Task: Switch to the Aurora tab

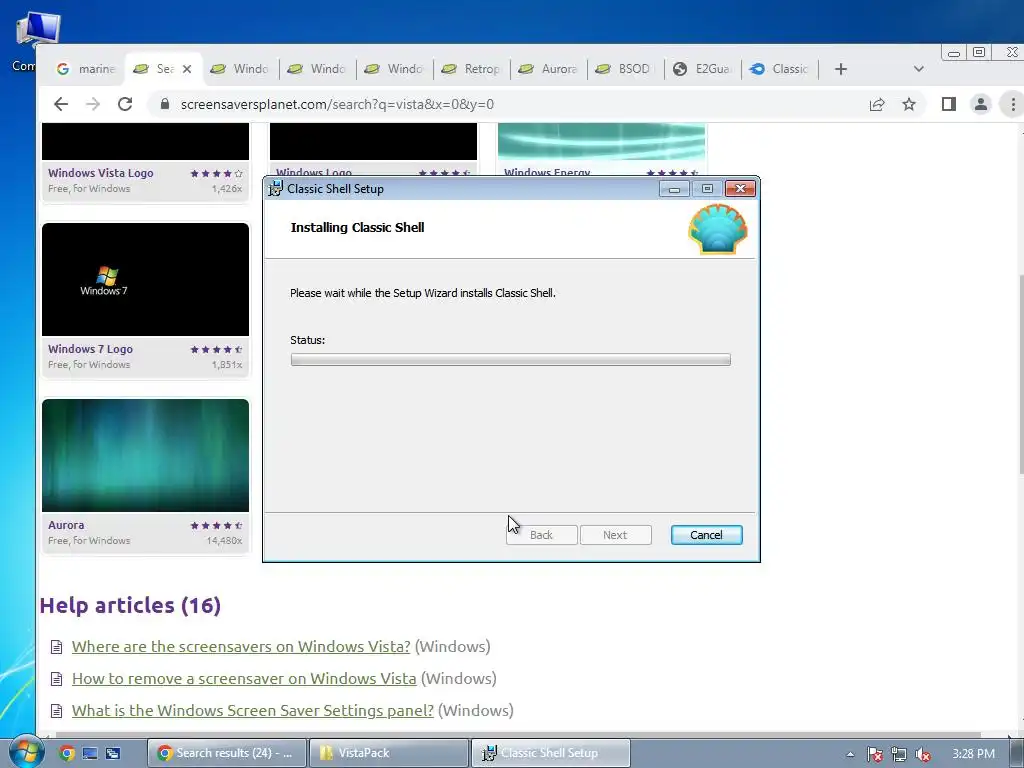Action: (549, 69)
